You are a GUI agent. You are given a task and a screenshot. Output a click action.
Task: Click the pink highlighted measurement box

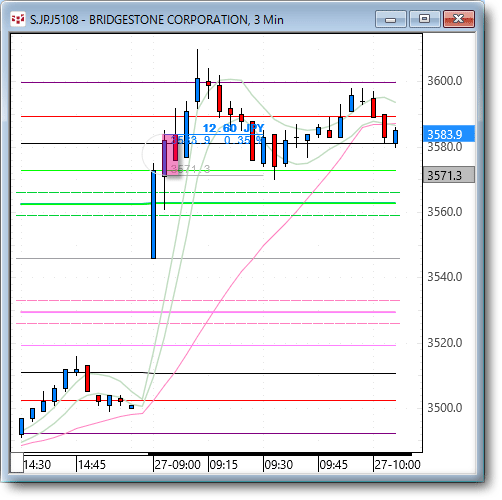170,154
